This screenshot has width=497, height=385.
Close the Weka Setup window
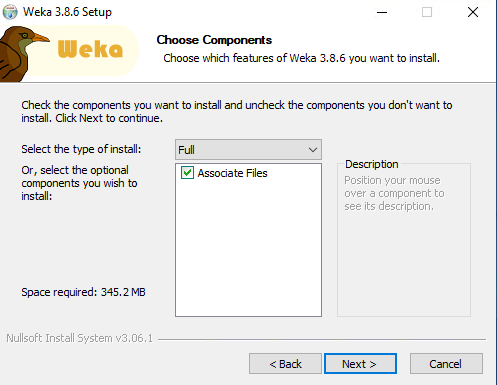tap(473, 12)
